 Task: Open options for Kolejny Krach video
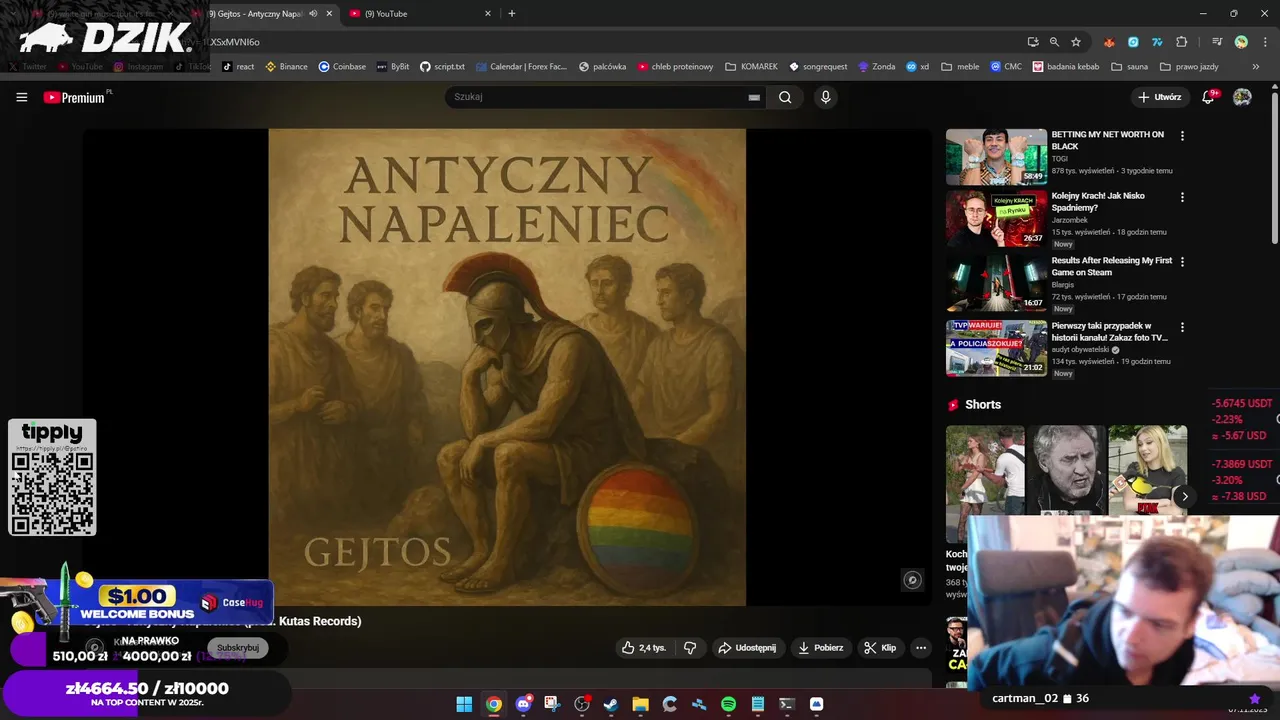click(x=1182, y=198)
